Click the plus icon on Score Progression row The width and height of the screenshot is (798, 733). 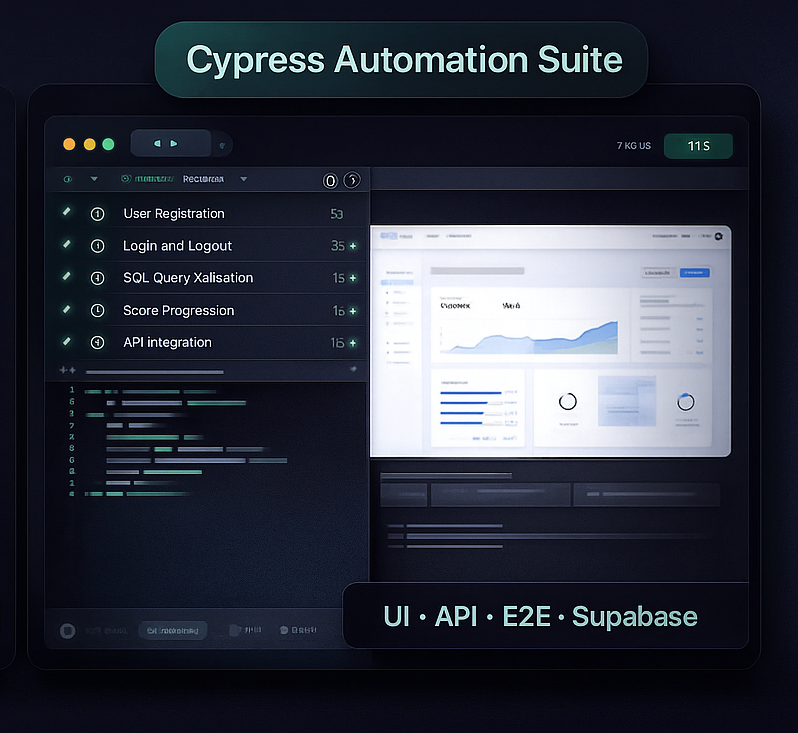[353, 311]
